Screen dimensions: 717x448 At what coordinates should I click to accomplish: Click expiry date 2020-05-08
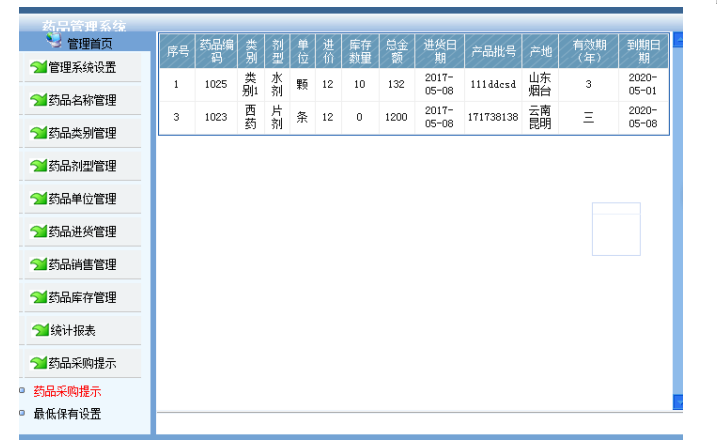[x=643, y=117]
